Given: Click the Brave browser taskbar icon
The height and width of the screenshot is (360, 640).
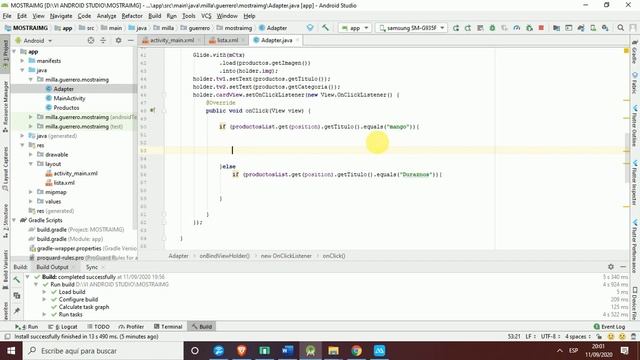Looking at the screenshot, I should coord(241,351).
